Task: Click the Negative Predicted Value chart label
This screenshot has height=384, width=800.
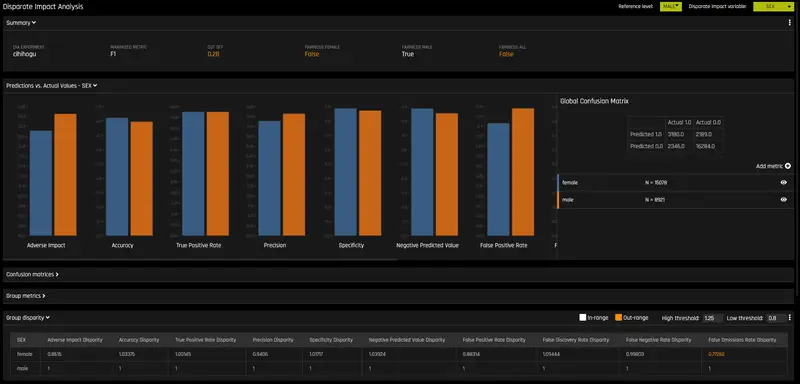Action: click(x=428, y=245)
